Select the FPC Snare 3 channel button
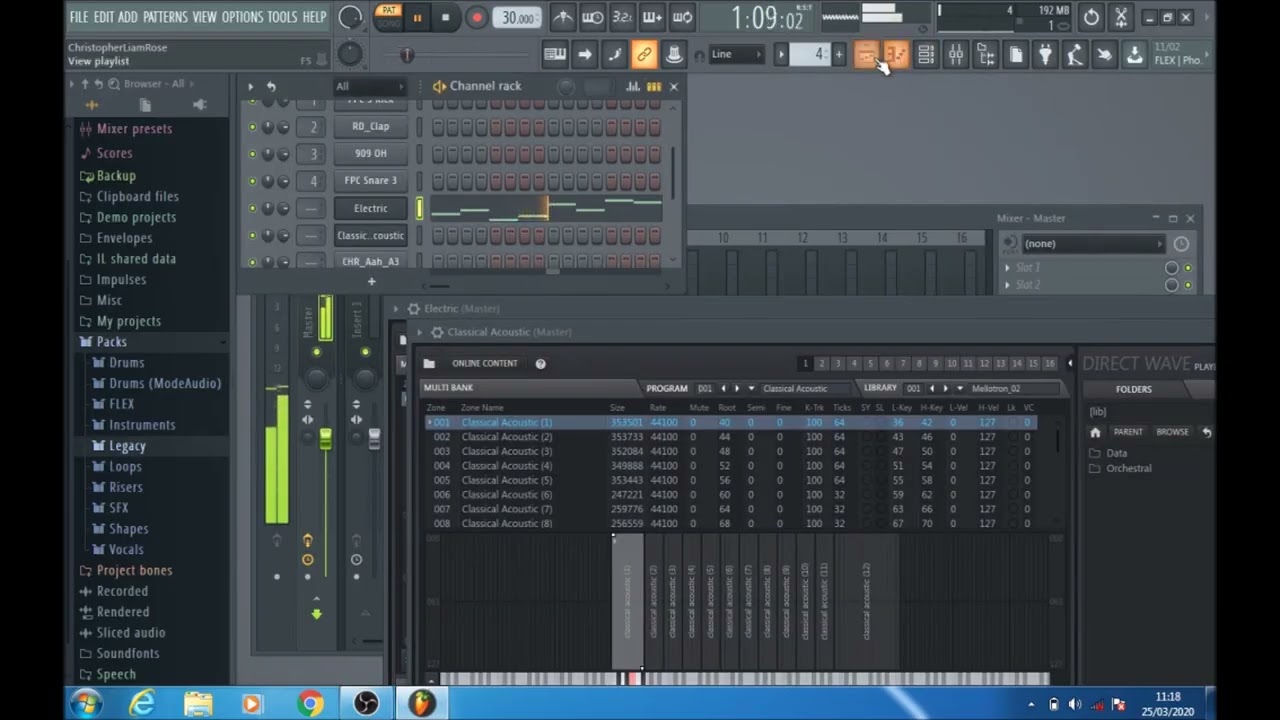 click(x=370, y=180)
